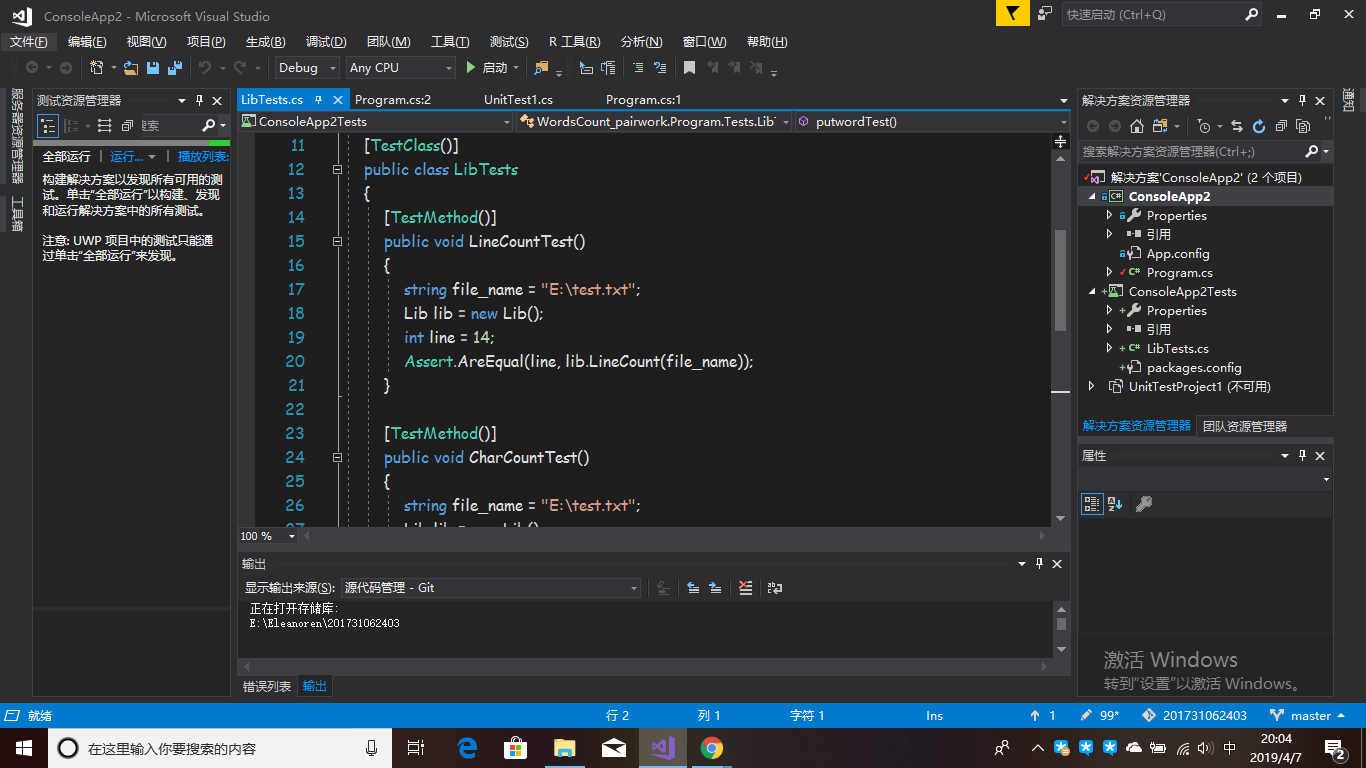1366x768 pixels.
Task: Click the Windows taskbar search box
Action: pos(220,747)
